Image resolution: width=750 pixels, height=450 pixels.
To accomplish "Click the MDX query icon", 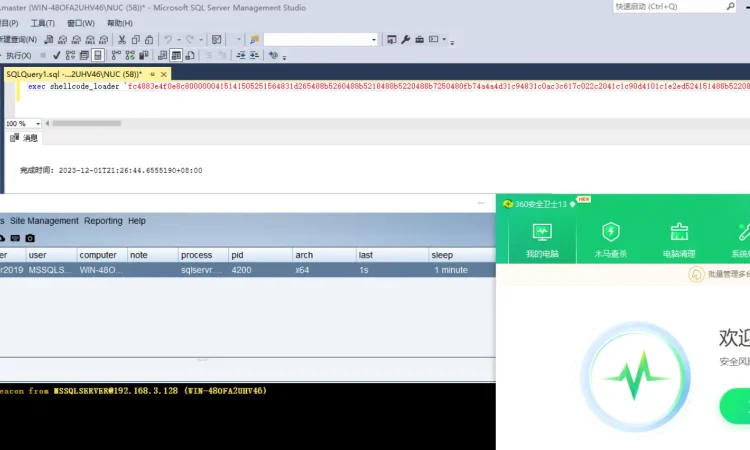I will pos(63,40).
